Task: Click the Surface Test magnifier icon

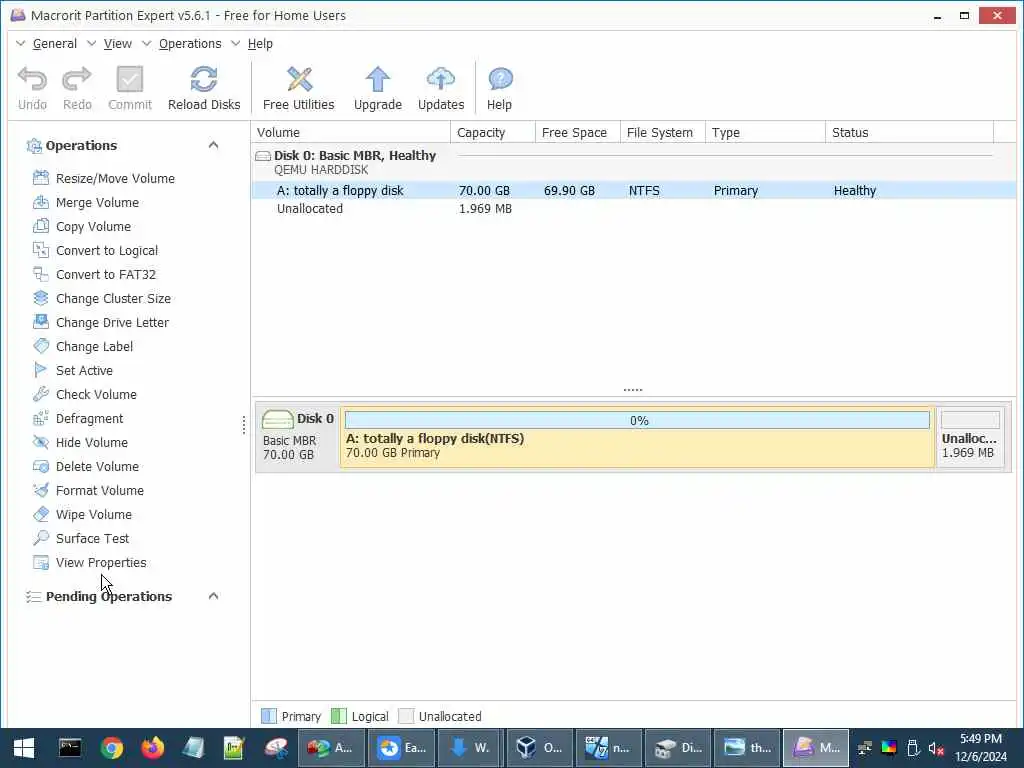Action: 41,538
